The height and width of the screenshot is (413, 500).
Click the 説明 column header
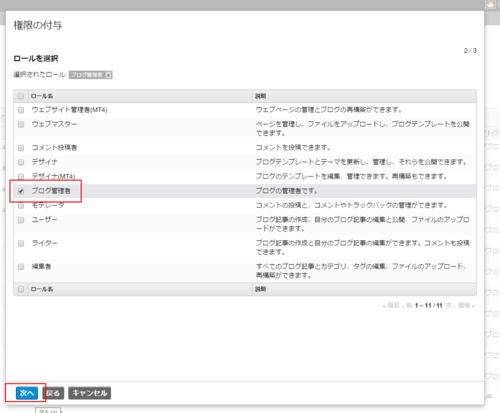tap(260, 96)
